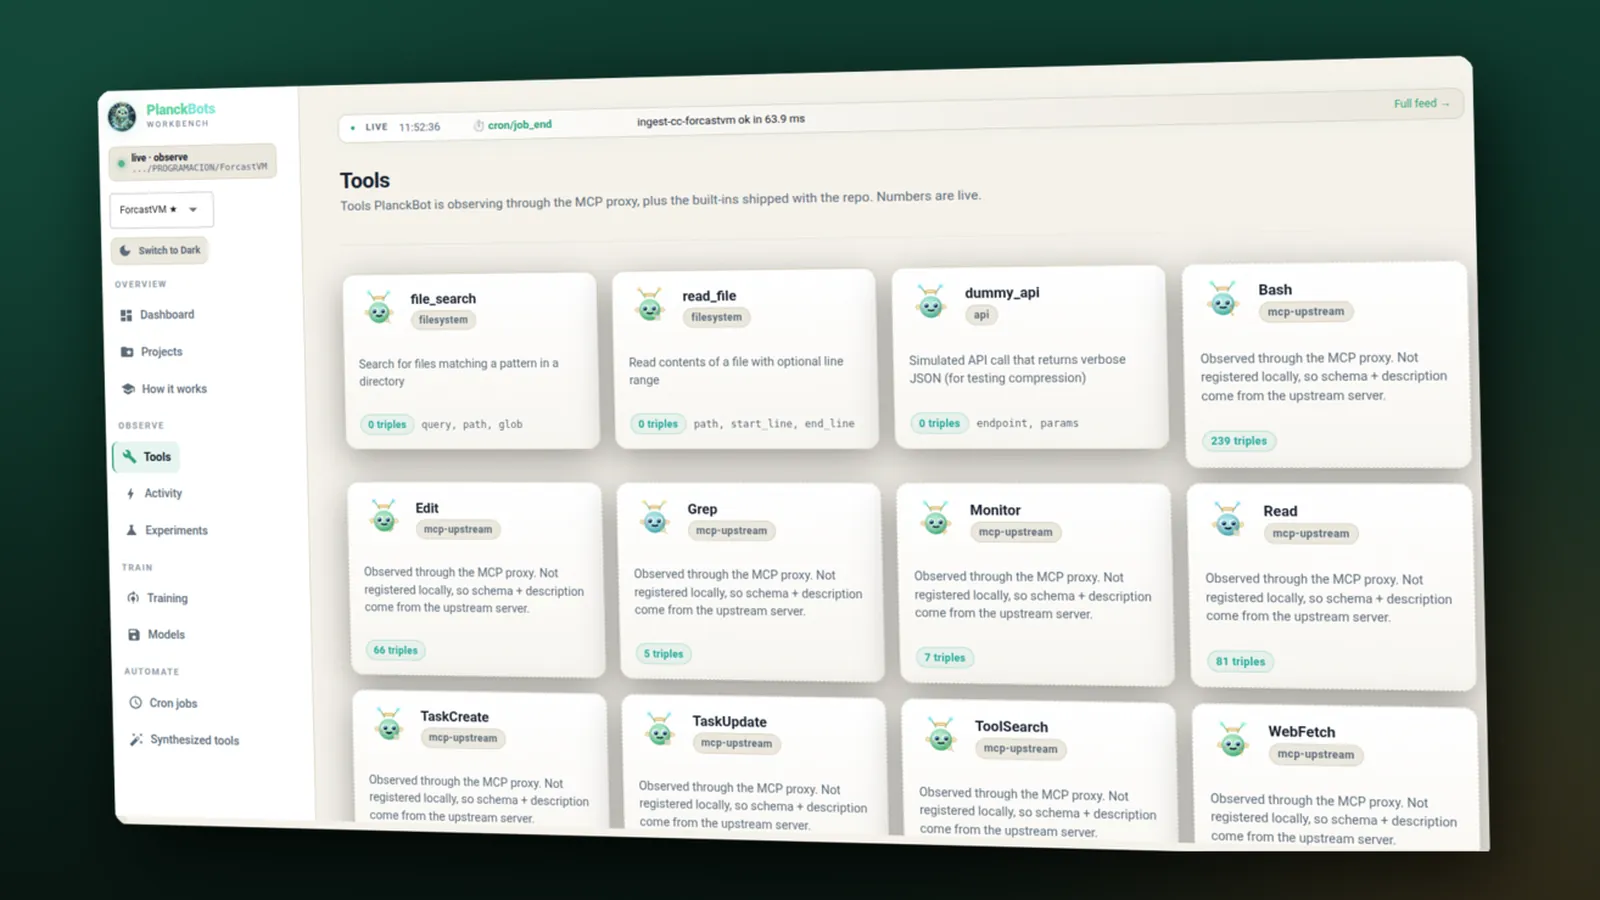Click the ToolSearch card robot avatar
This screenshot has width=1600, height=900.
941,736
